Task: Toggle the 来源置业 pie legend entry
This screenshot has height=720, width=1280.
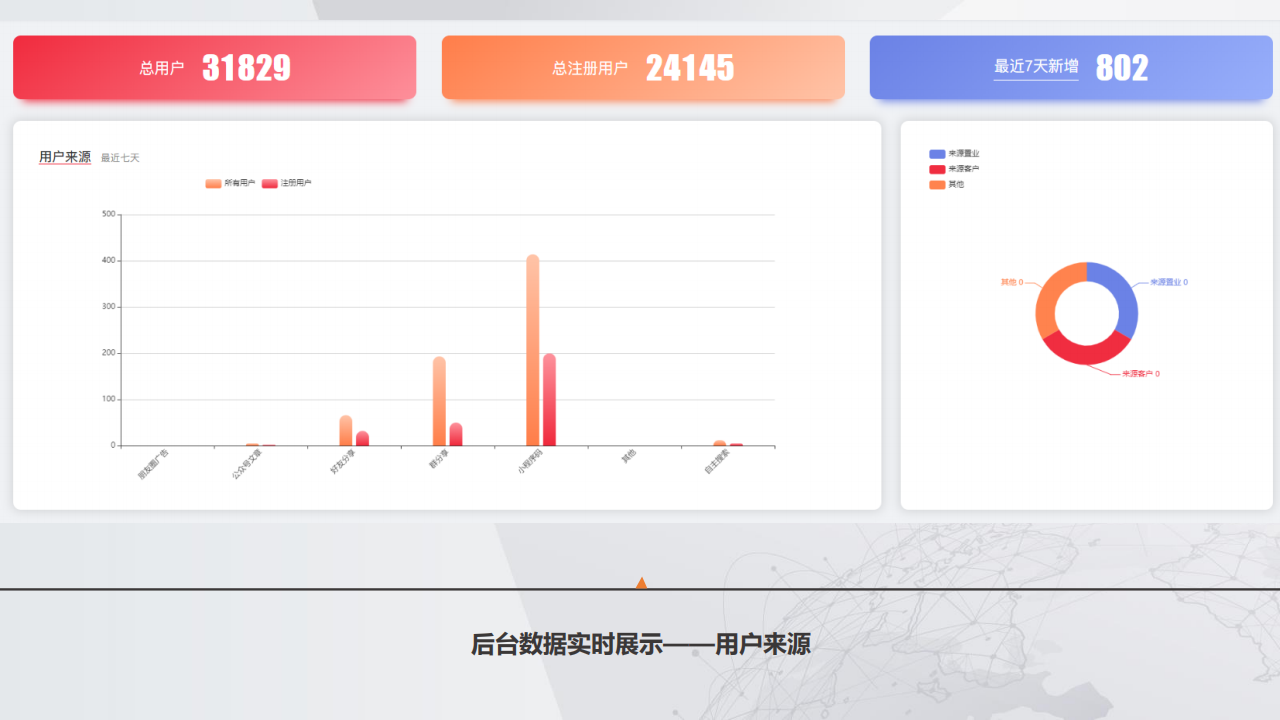Action: (x=954, y=154)
